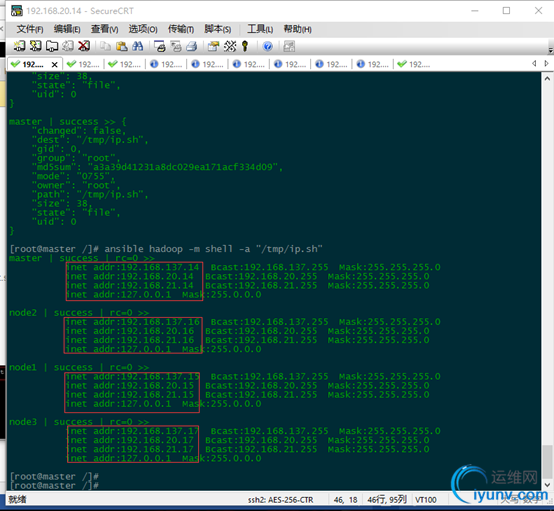Viewport: 554px width, 511px height.
Task: Open the 查看(V) menu
Action: tap(104, 29)
